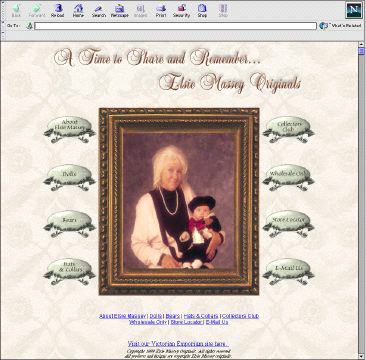Open the Dolls oval button
366x360 pixels.
[69, 178]
